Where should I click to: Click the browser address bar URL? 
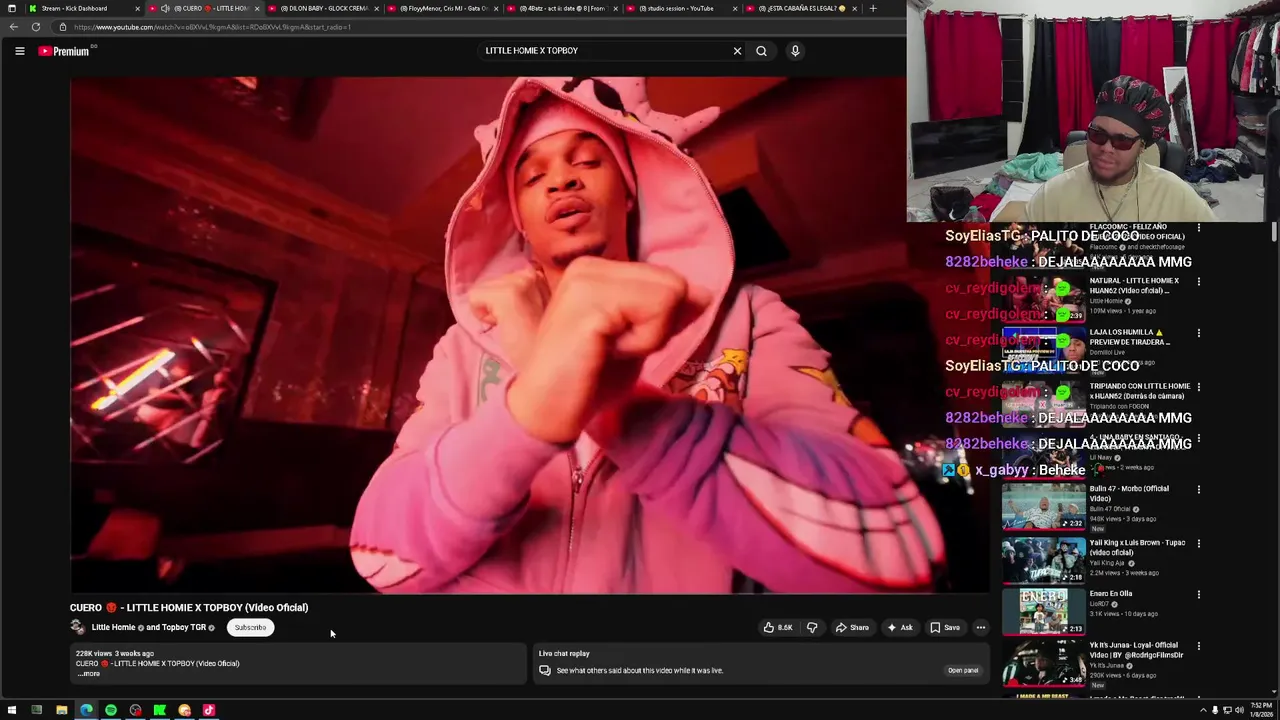[212, 27]
